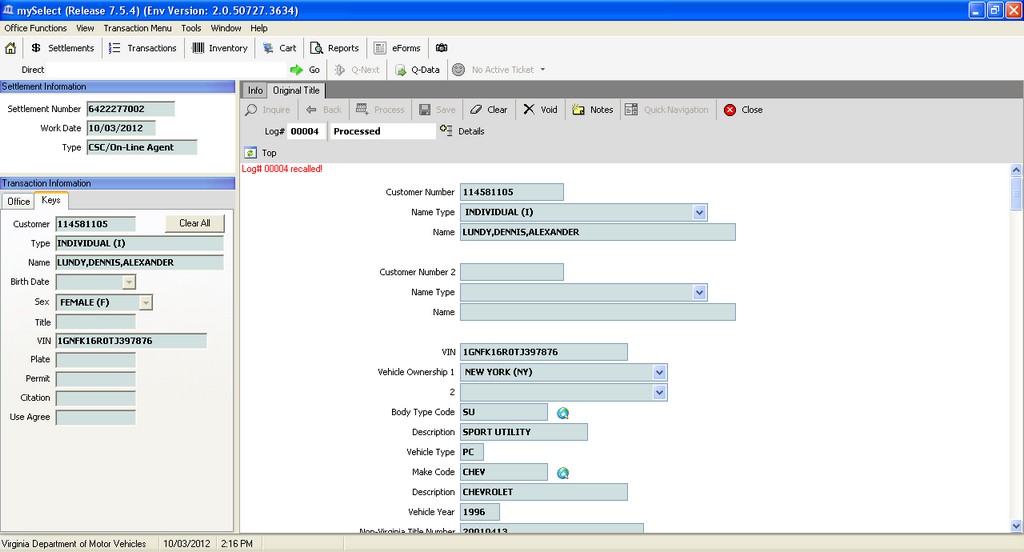1024x552 pixels.
Task: Click the Use Agree field
Action: coord(95,417)
